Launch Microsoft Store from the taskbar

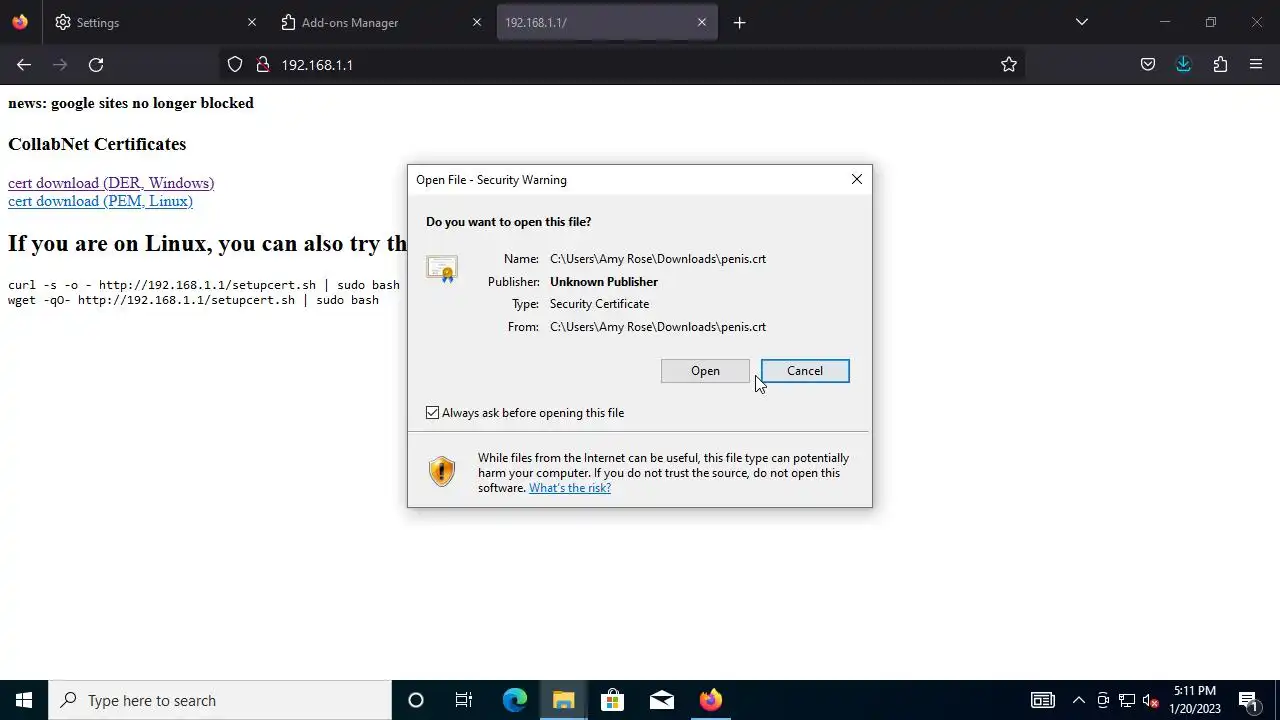(x=612, y=700)
